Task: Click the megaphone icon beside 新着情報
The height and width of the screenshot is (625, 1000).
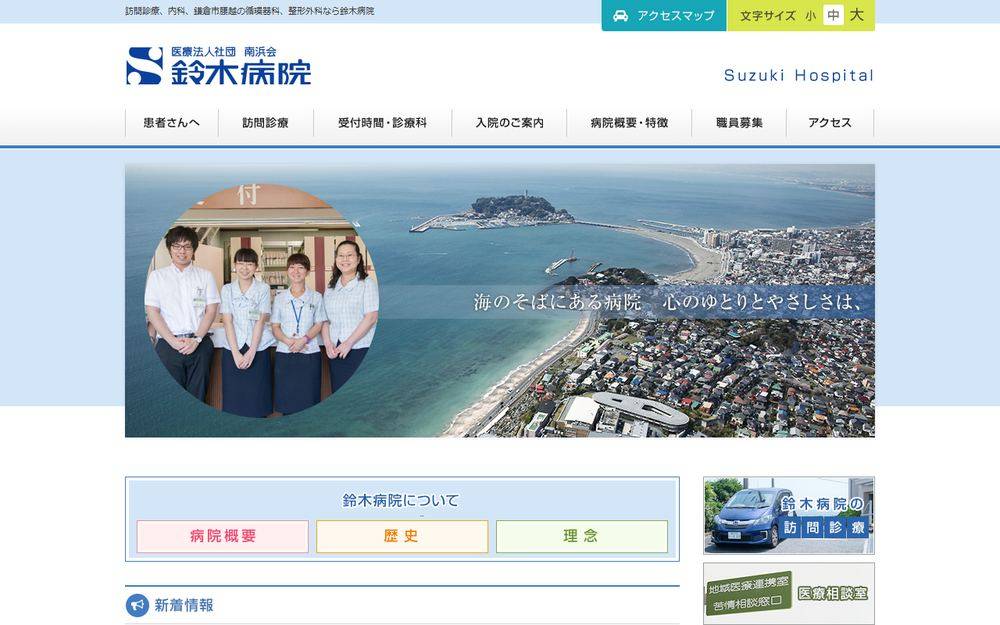Action: 136,605
